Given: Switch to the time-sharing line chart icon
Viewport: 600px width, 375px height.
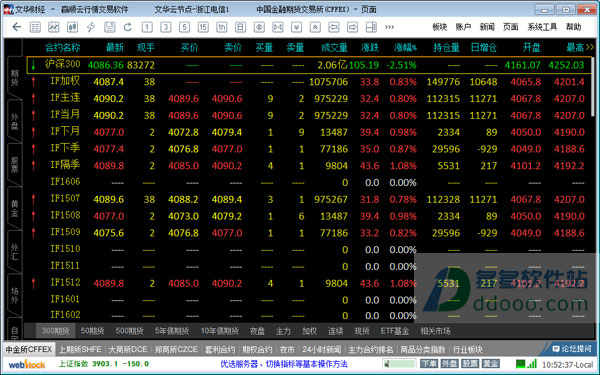Looking at the screenshot, I should pos(54,27).
